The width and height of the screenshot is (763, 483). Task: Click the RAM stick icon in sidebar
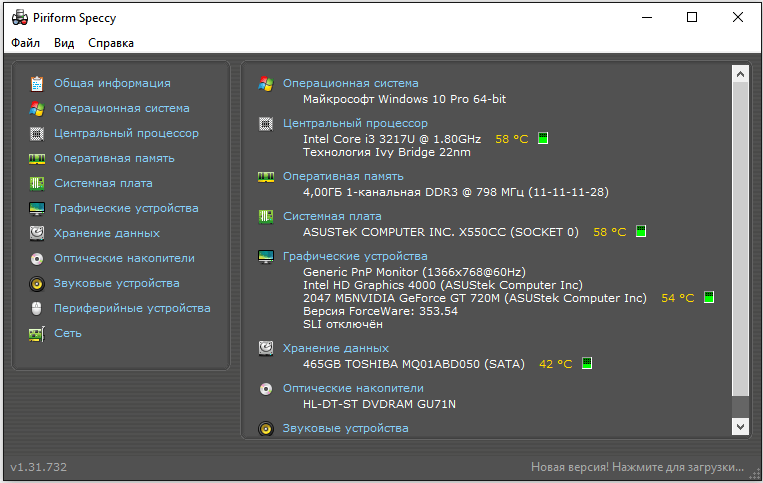pyautogui.click(x=37, y=159)
